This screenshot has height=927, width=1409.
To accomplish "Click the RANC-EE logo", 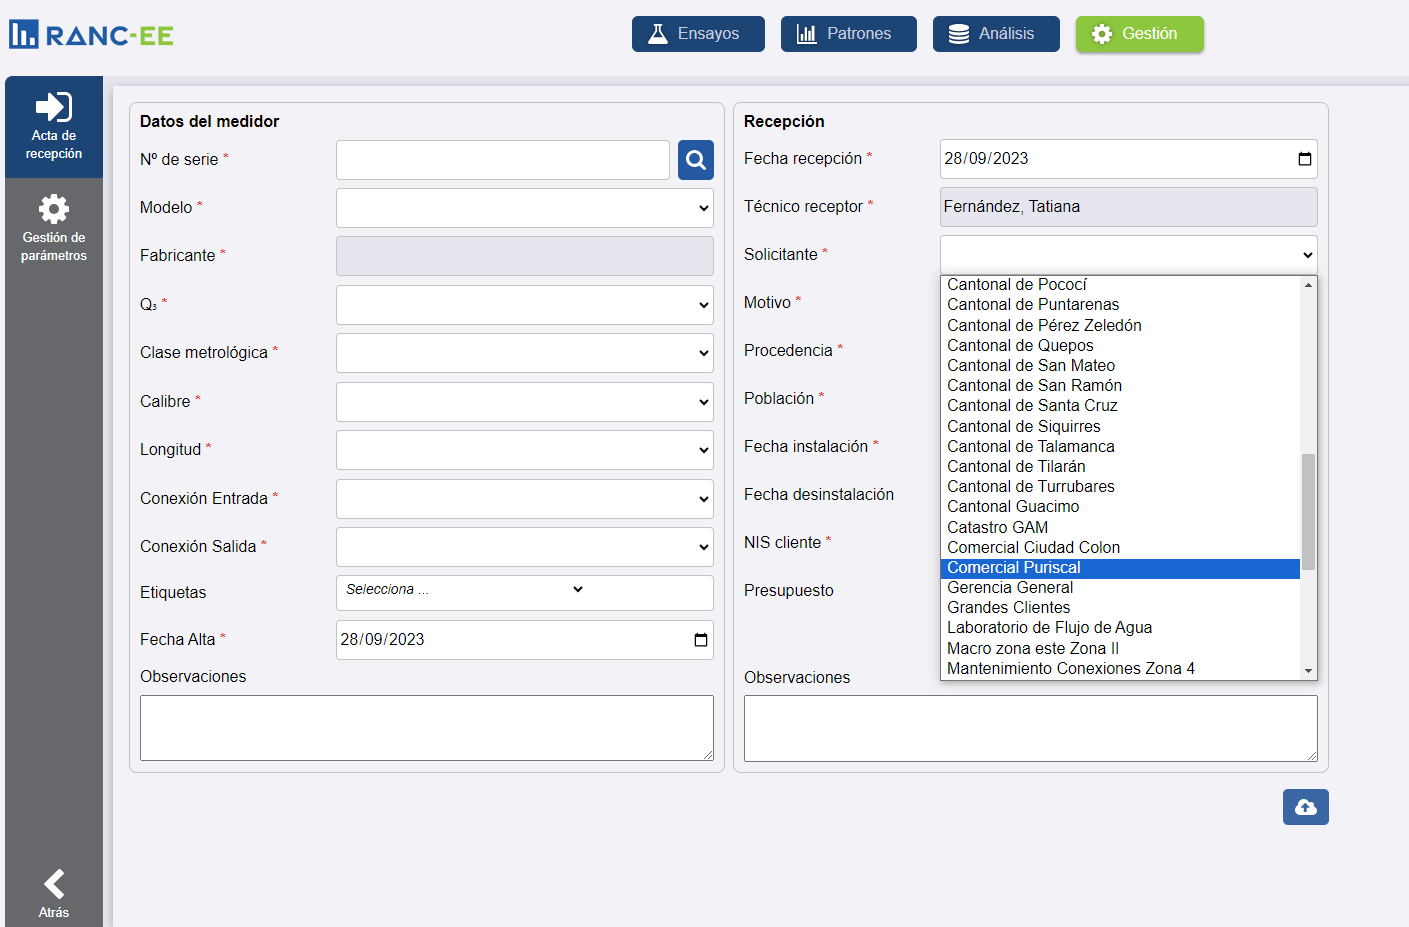I will click(92, 35).
